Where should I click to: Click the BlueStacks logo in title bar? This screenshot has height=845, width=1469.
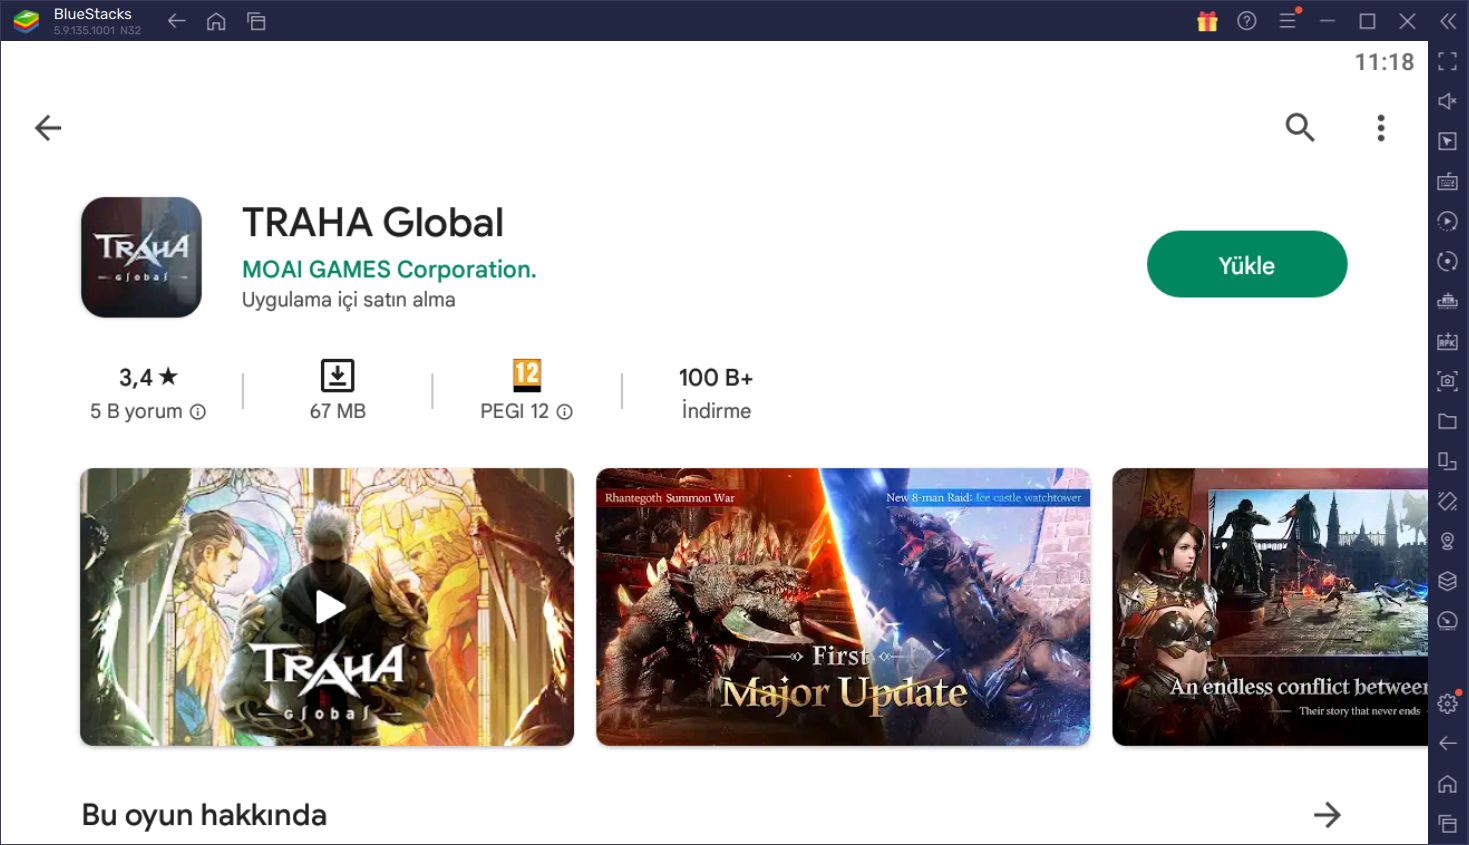pos(27,21)
